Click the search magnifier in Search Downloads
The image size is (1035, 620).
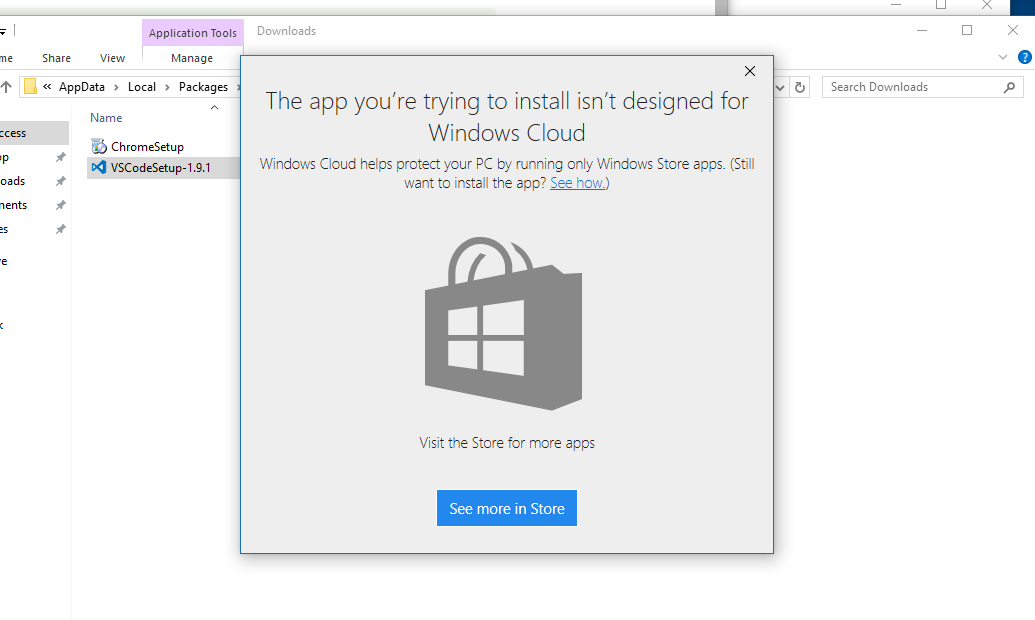click(1009, 87)
